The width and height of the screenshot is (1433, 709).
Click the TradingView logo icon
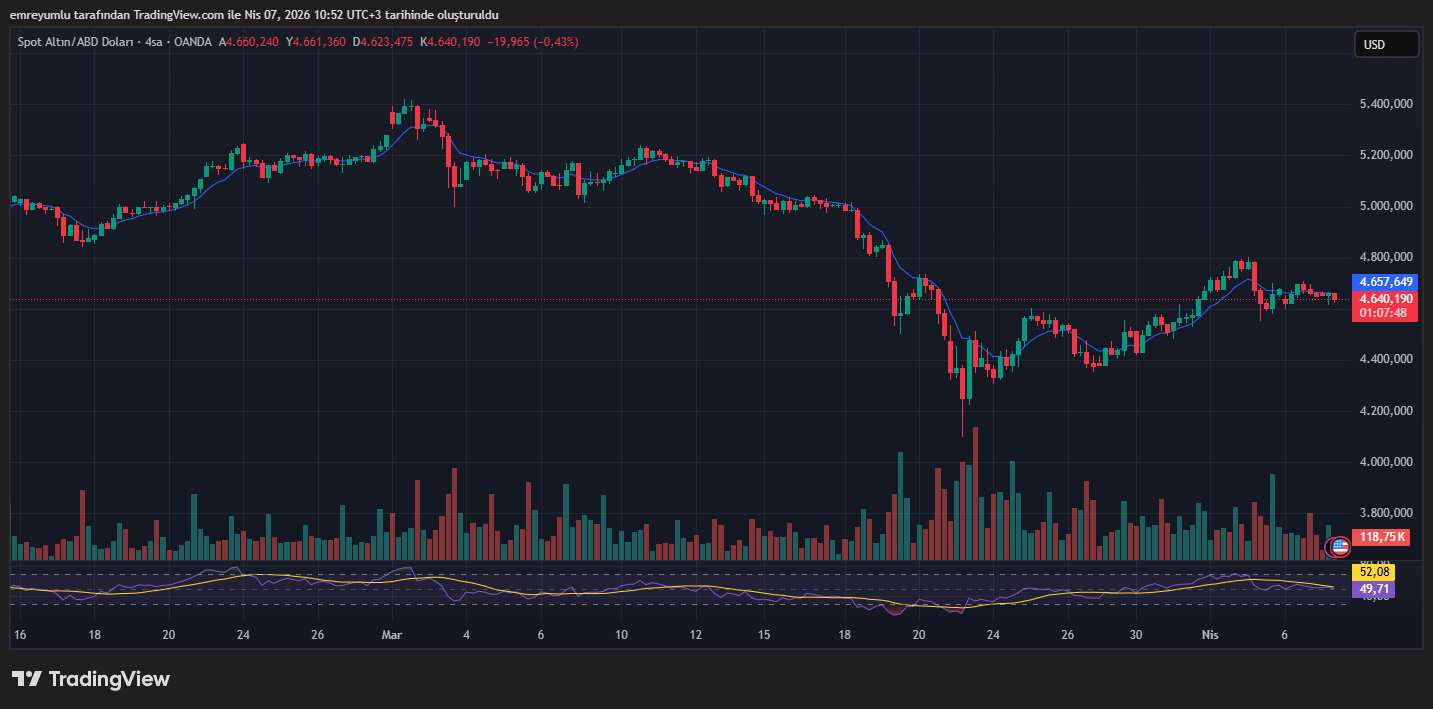pos(26,679)
